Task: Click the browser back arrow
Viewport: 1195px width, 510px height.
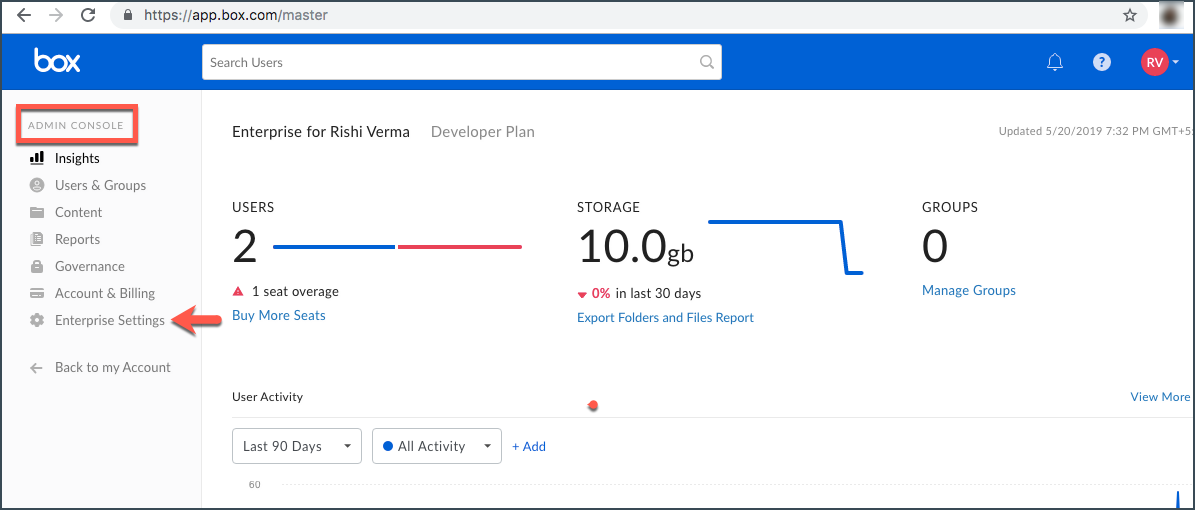Action: 24,14
